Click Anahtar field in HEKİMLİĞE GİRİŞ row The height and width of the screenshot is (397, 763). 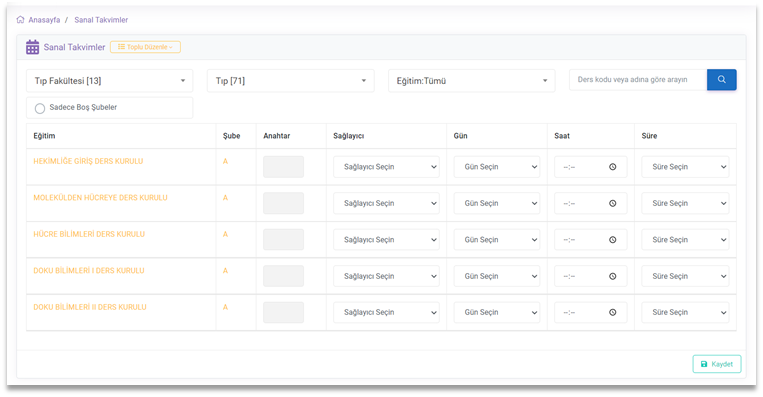point(283,167)
